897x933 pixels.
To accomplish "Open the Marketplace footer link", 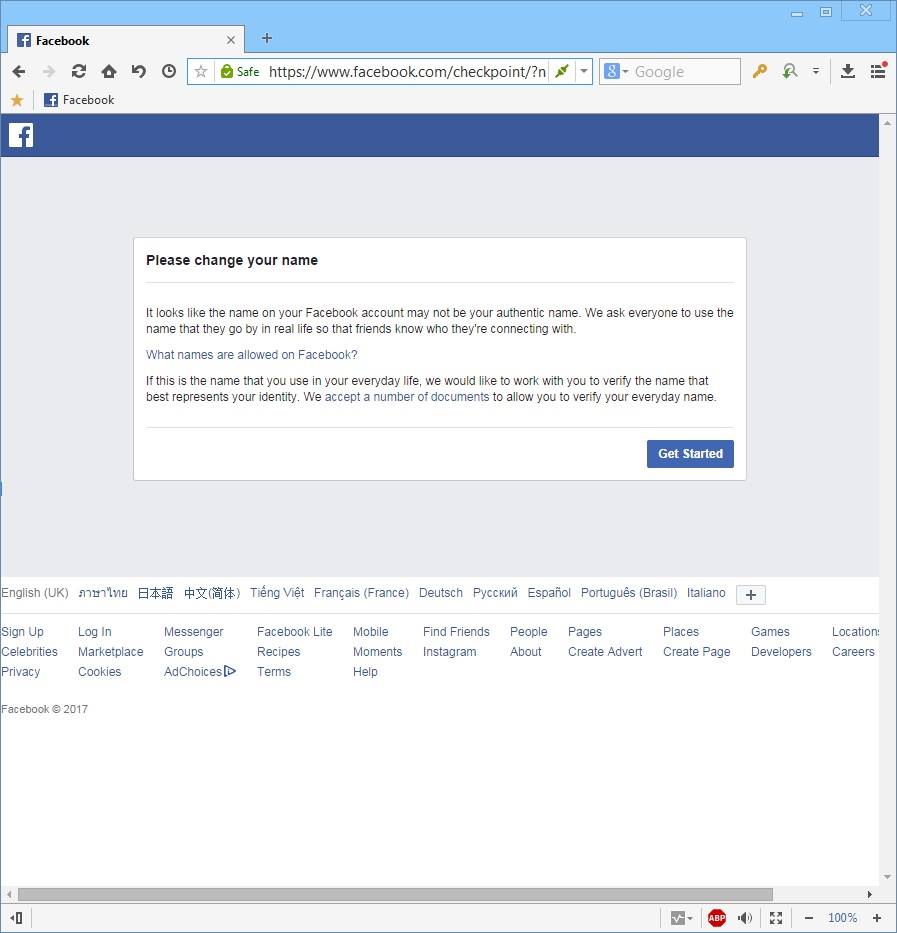I will point(111,652).
